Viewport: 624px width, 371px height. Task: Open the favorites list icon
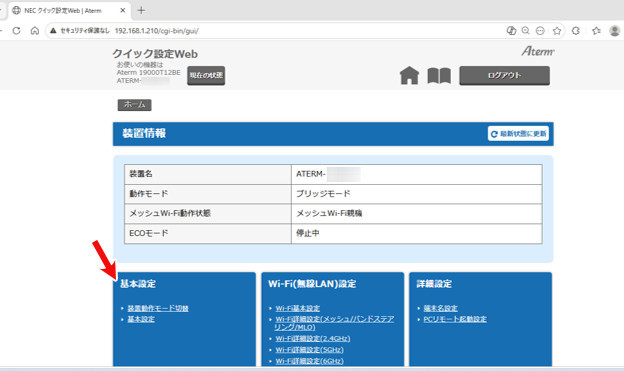[x=596, y=31]
